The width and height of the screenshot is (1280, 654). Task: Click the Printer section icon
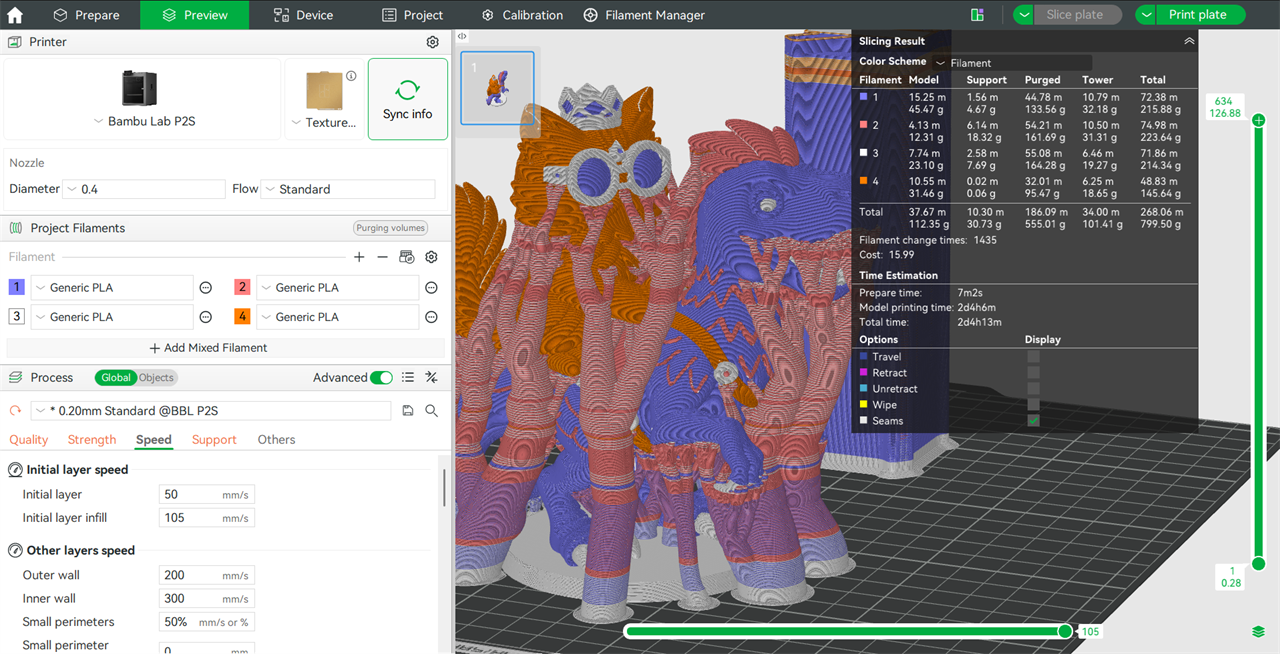pyautogui.click(x=15, y=42)
